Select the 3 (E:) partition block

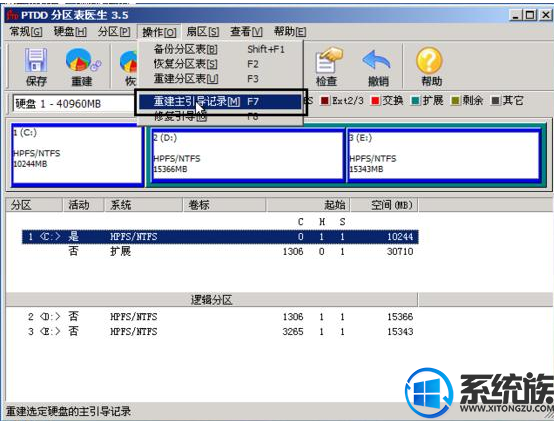pyautogui.click(x=444, y=155)
